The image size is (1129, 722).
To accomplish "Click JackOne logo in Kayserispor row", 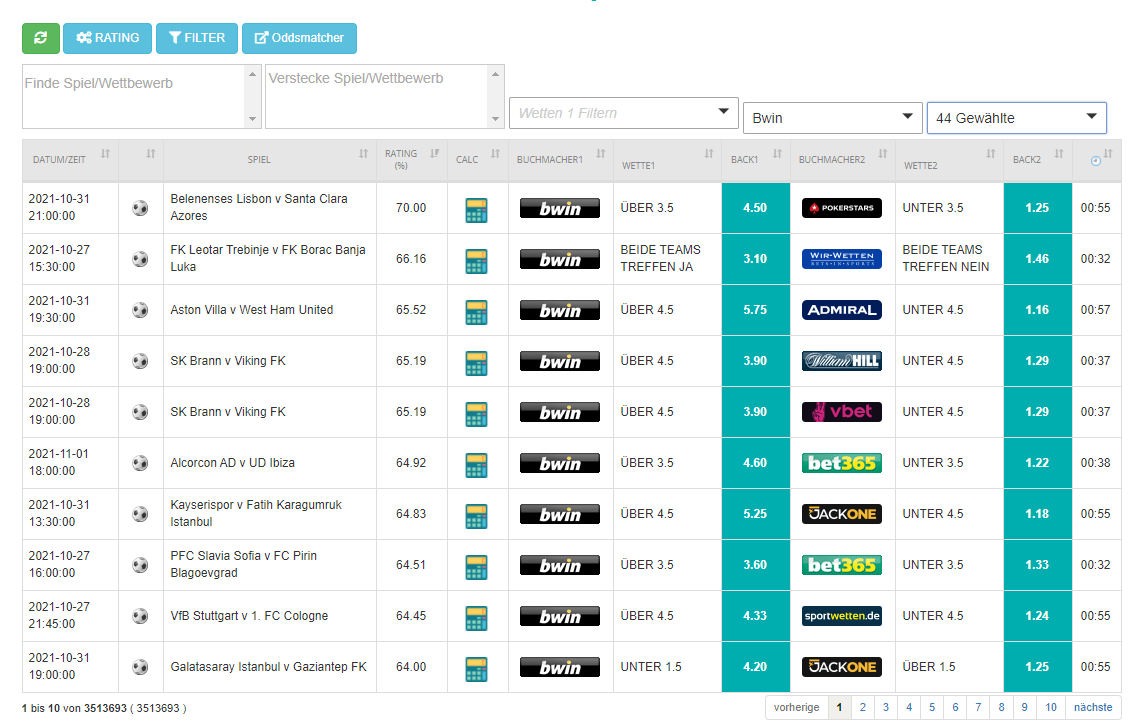I will (x=842, y=514).
